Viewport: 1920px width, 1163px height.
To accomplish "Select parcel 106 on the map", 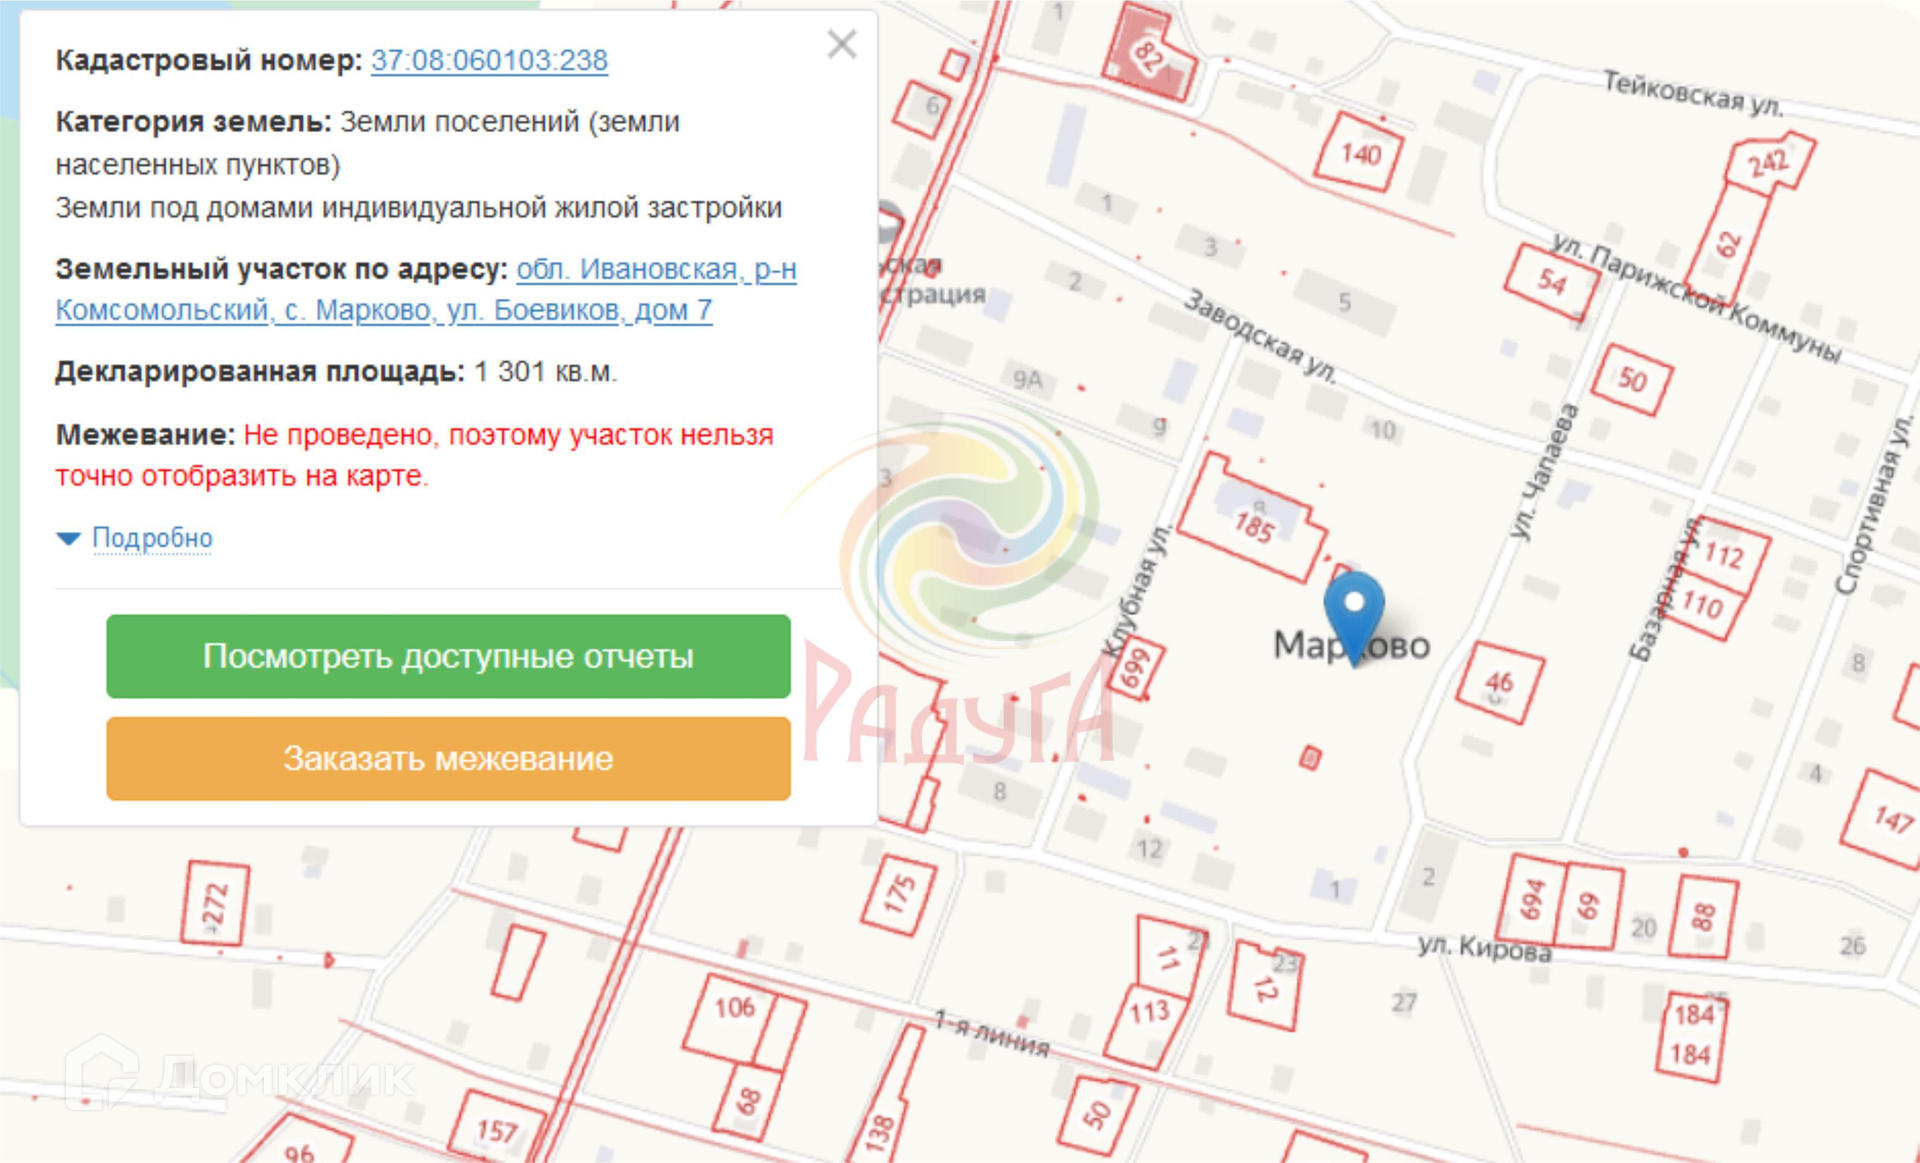I will [734, 1008].
